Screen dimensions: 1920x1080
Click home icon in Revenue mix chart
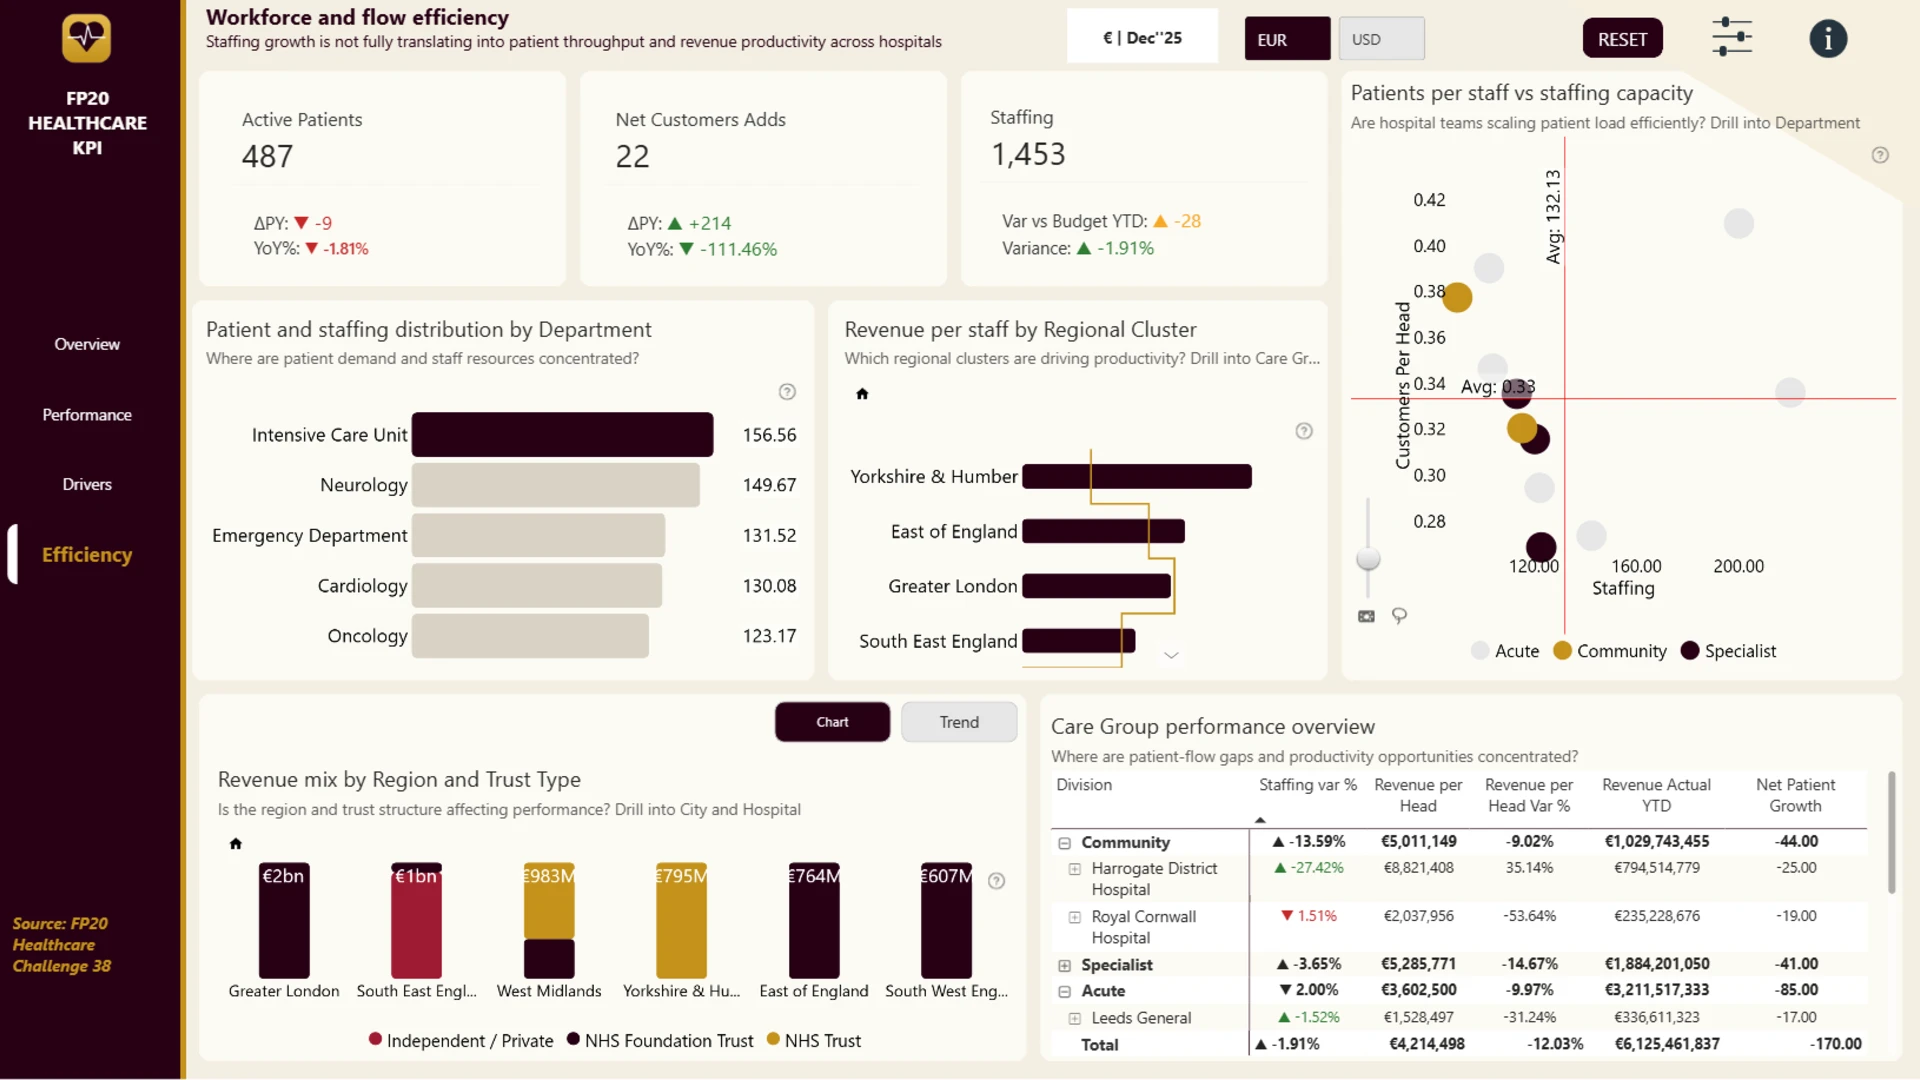(236, 844)
